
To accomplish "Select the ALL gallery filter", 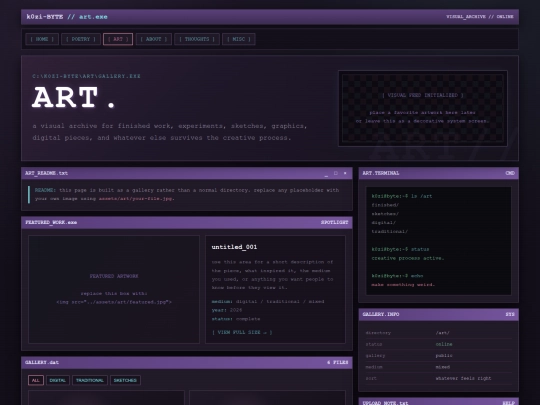I will pos(36,380).
